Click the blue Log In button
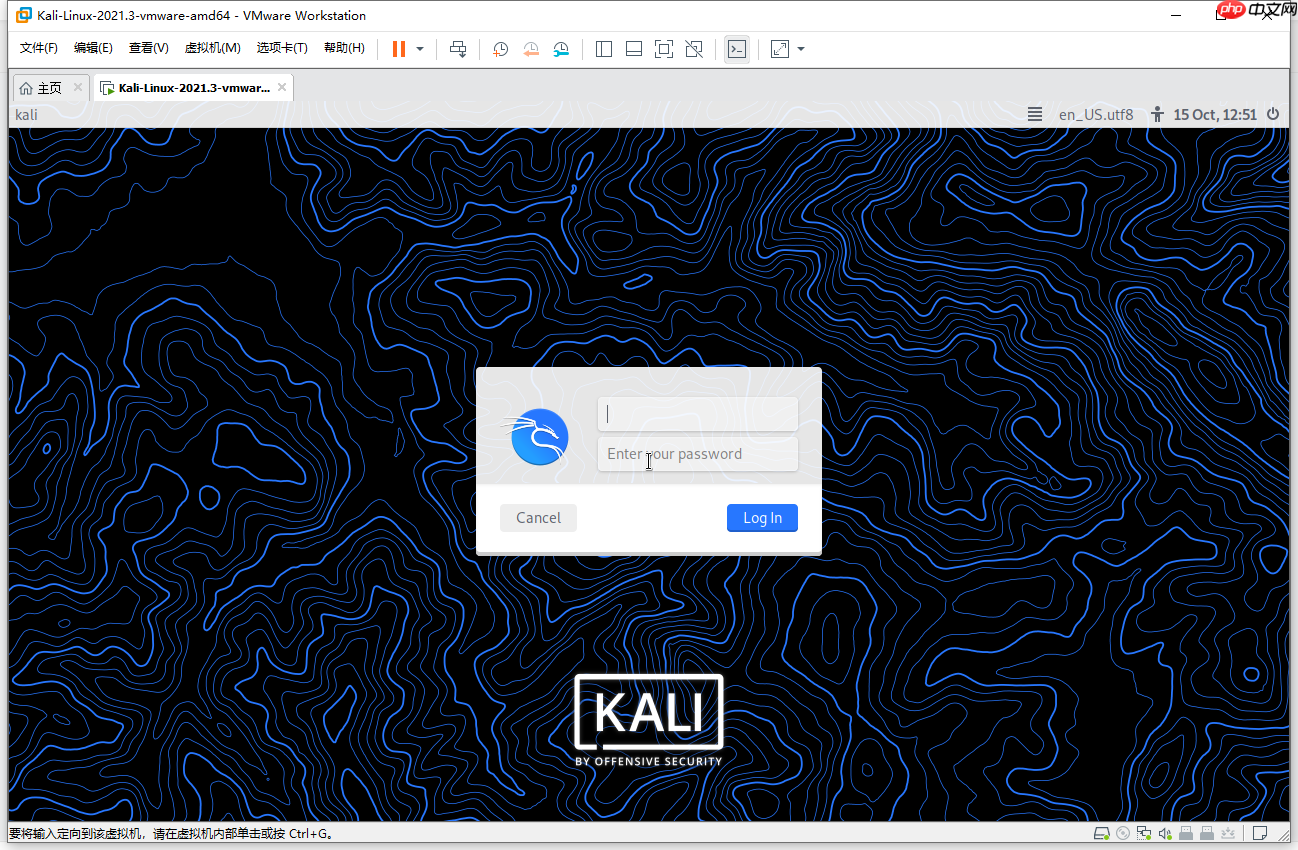 [x=762, y=517]
